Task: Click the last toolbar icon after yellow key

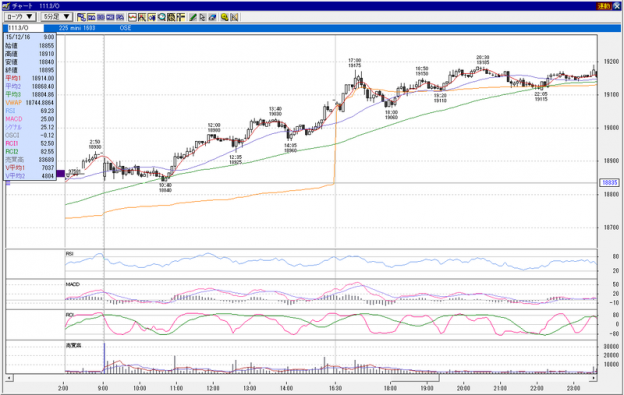Action: pyautogui.click(x=234, y=17)
